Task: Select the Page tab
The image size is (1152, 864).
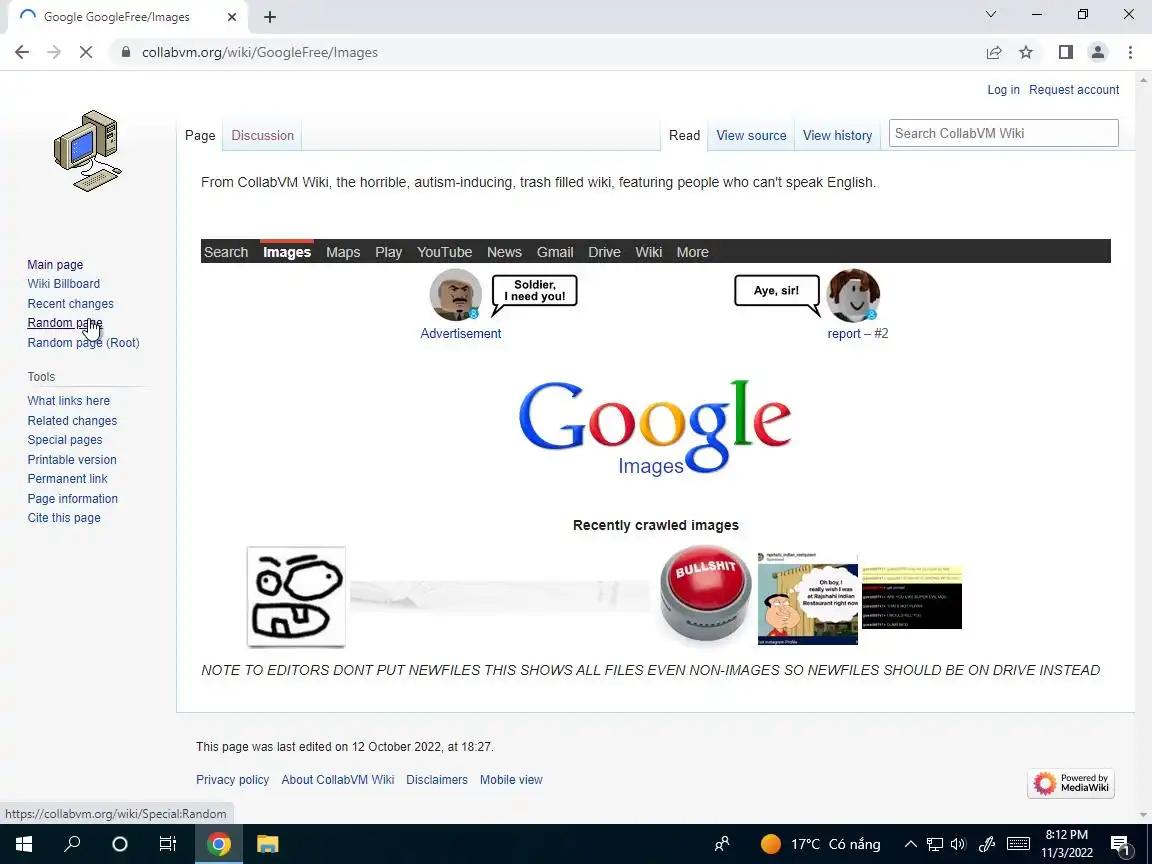Action: pos(200,135)
